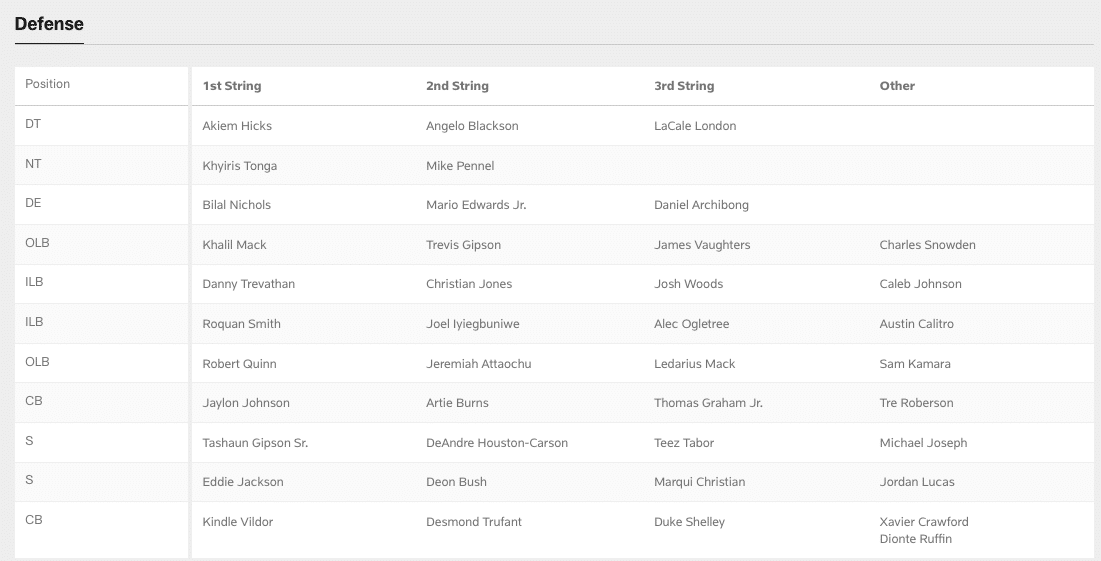Click the 3rd String column header
Image resolution: width=1101 pixels, height=561 pixels.
(x=684, y=86)
